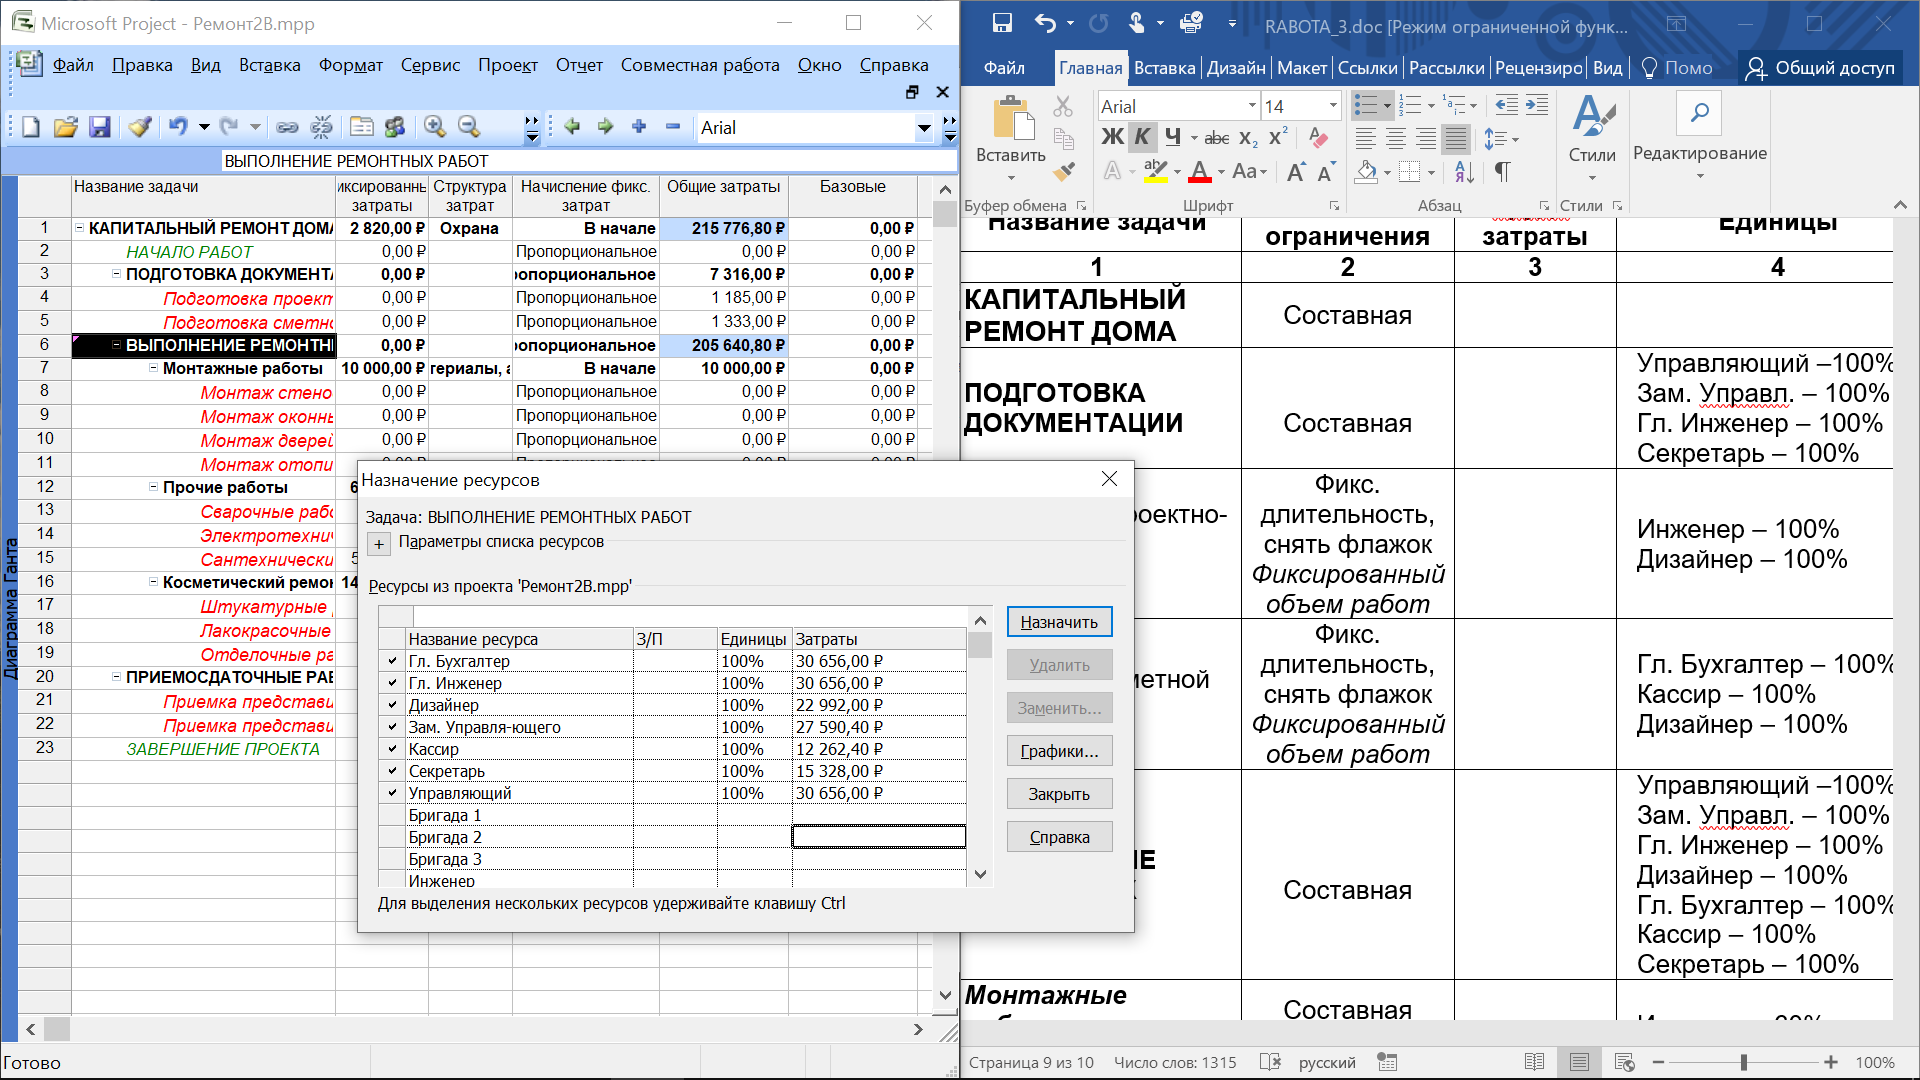Viewport: 1920px width, 1080px height.
Task: Click the Link Tasks chain icon
Action: click(x=287, y=127)
